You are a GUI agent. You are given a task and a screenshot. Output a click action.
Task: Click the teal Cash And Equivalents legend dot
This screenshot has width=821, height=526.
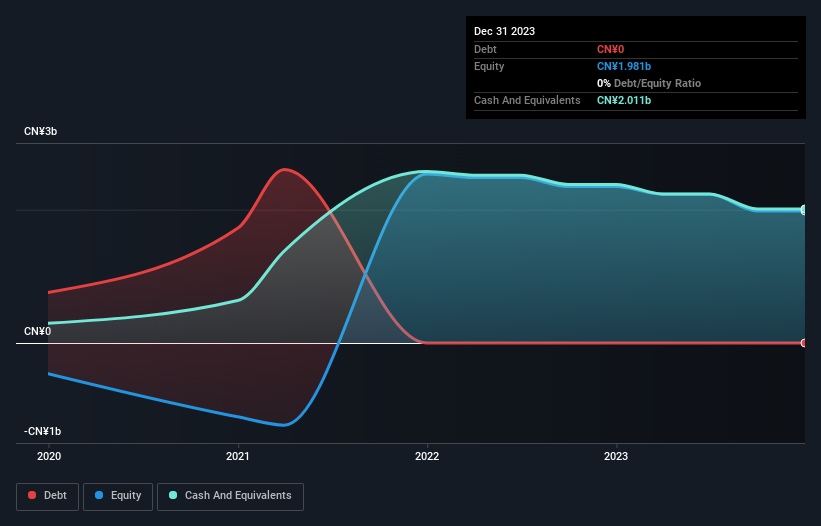coord(173,495)
